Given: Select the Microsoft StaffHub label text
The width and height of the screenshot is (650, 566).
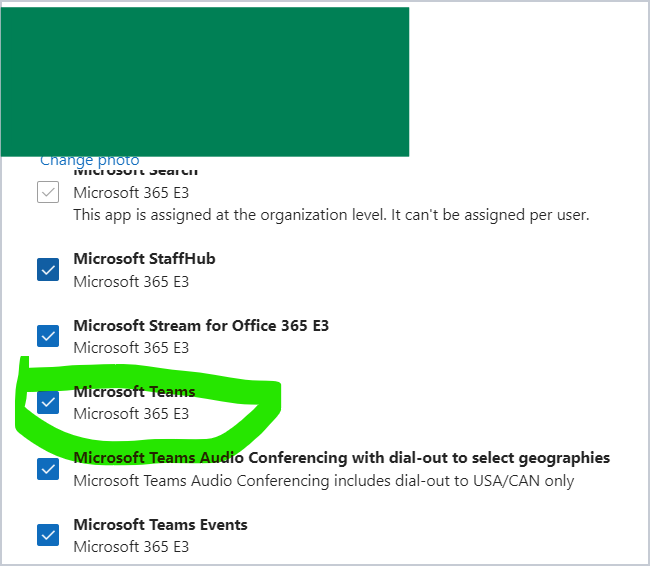Looking at the screenshot, I should [x=144, y=259].
